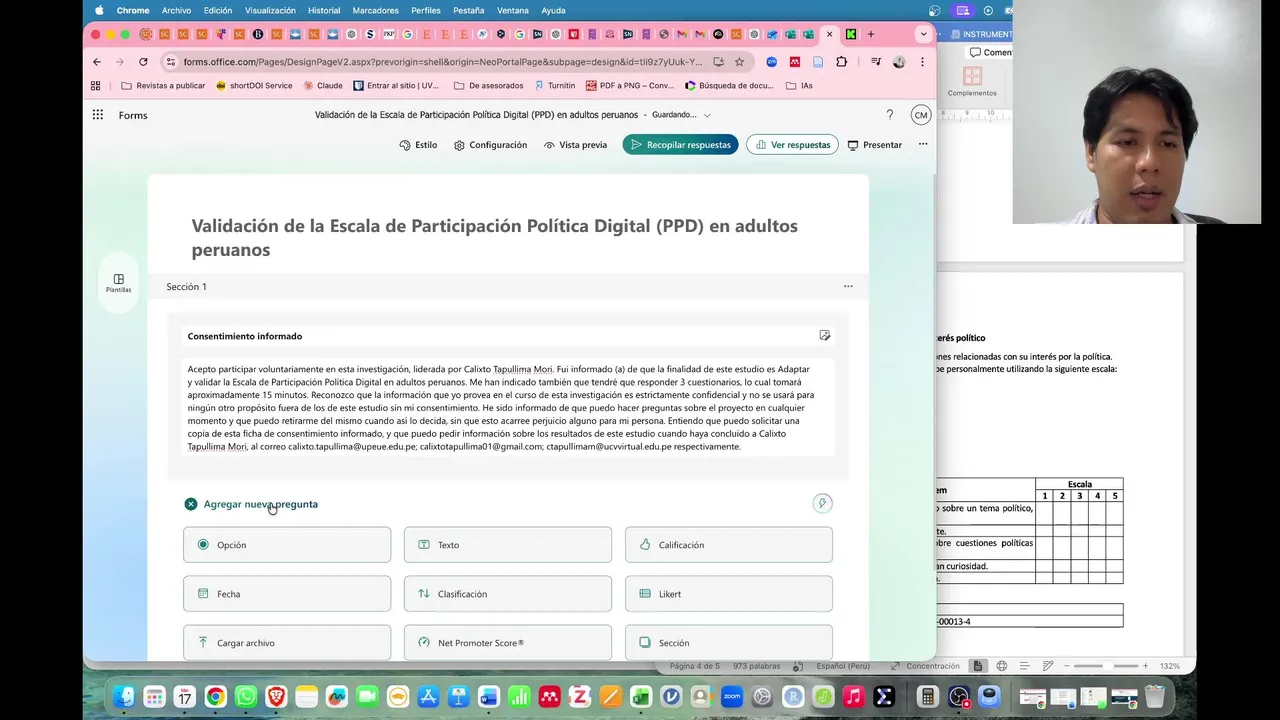The width and height of the screenshot is (1280, 720).
Task: Open Visualización menu in menu bar
Action: (270, 10)
